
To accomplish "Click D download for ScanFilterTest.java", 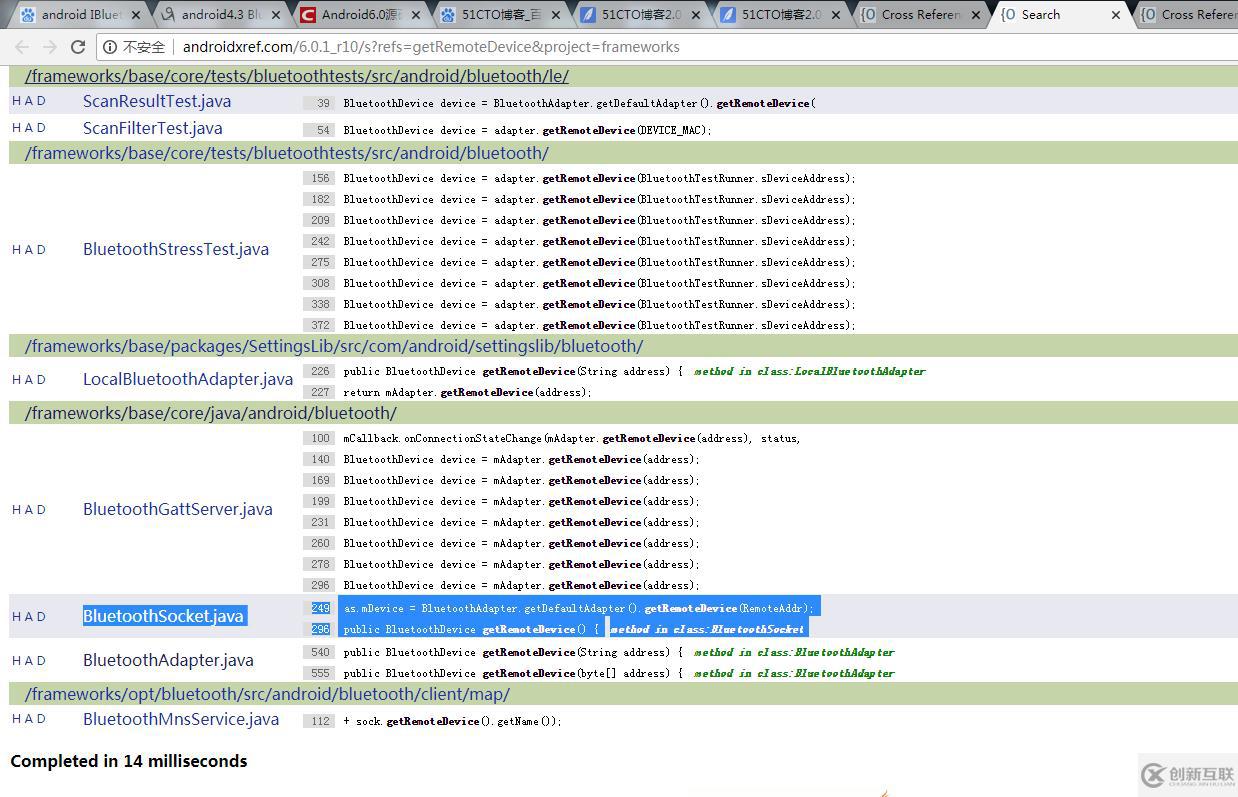I will pyautogui.click(x=41, y=128).
